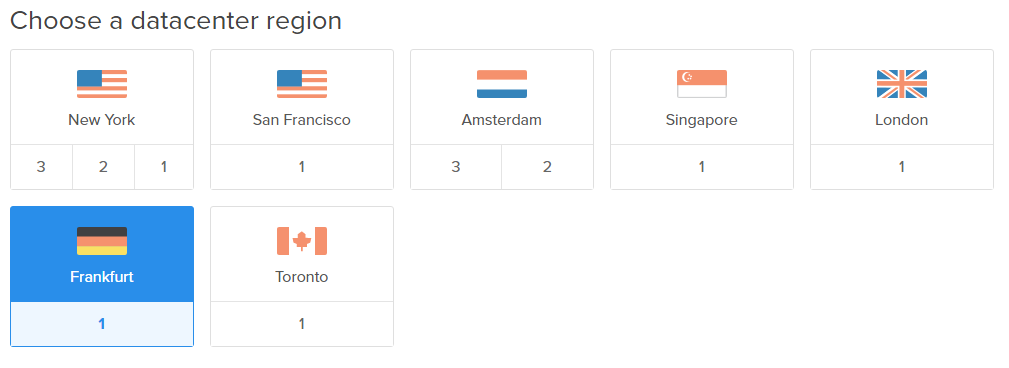The height and width of the screenshot is (368, 1009).
Task: Pick San Francisco datacenter 1
Action: click(x=302, y=167)
